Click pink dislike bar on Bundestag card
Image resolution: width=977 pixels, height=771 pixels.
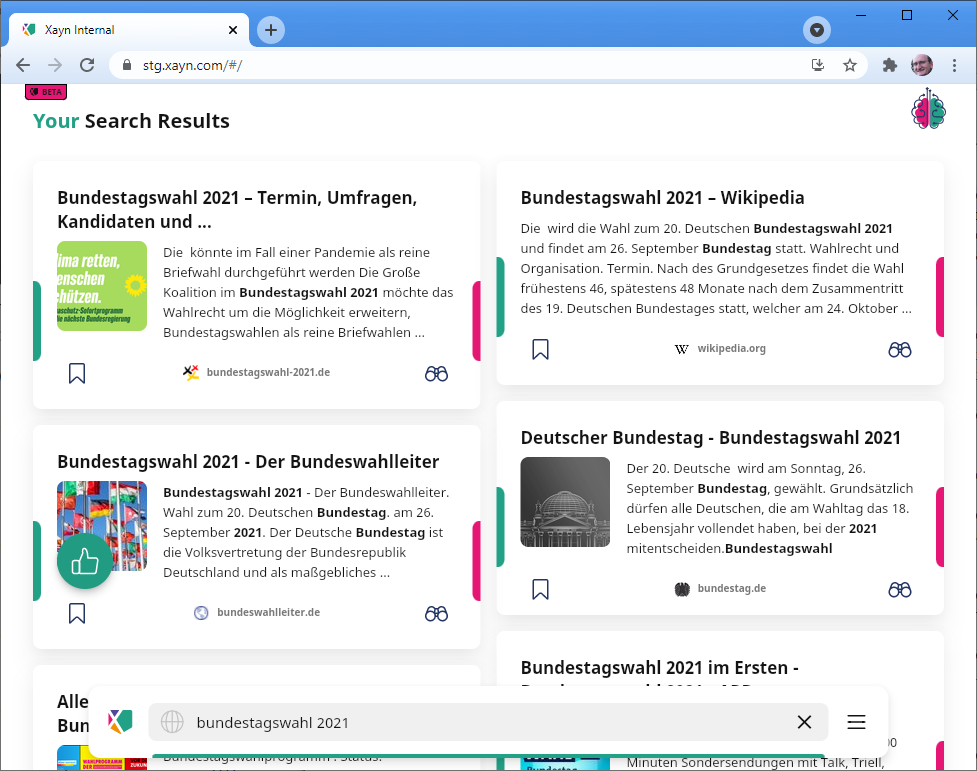(940, 527)
